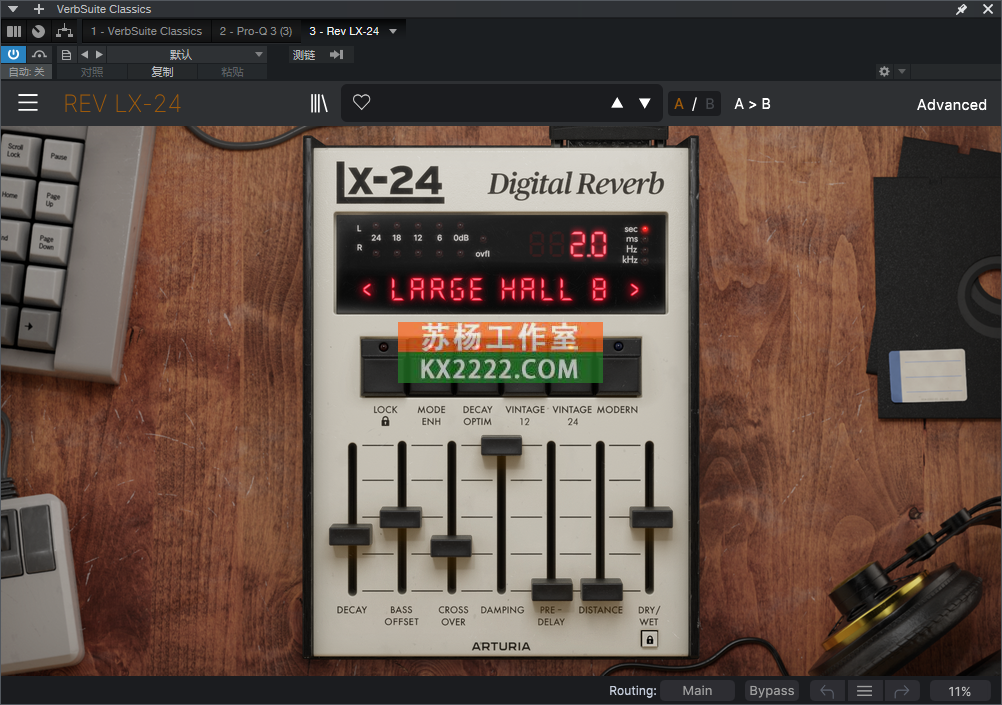
Task: Switch to the 2 - Pro-Q 3 (3) tab
Action: point(256,31)
